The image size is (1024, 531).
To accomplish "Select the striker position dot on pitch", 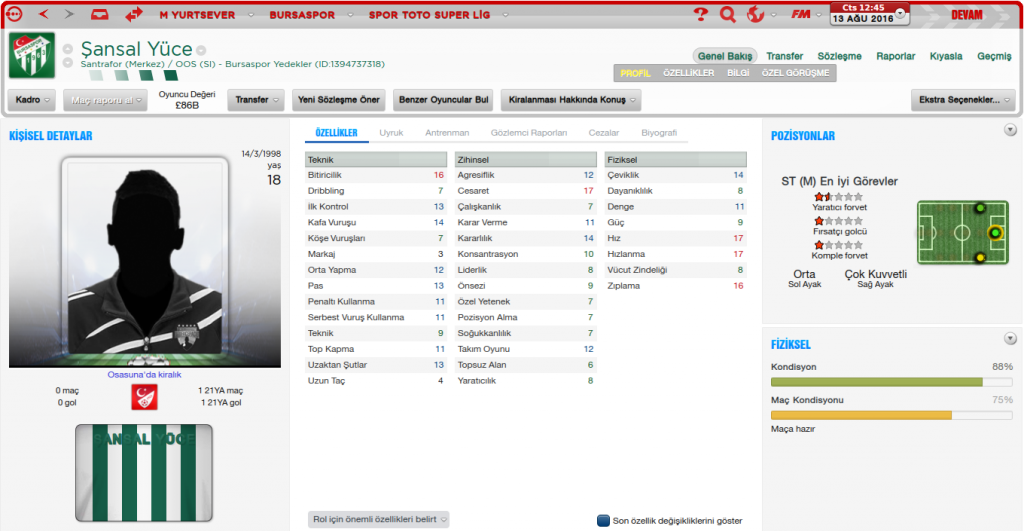I will pos(995,233).
